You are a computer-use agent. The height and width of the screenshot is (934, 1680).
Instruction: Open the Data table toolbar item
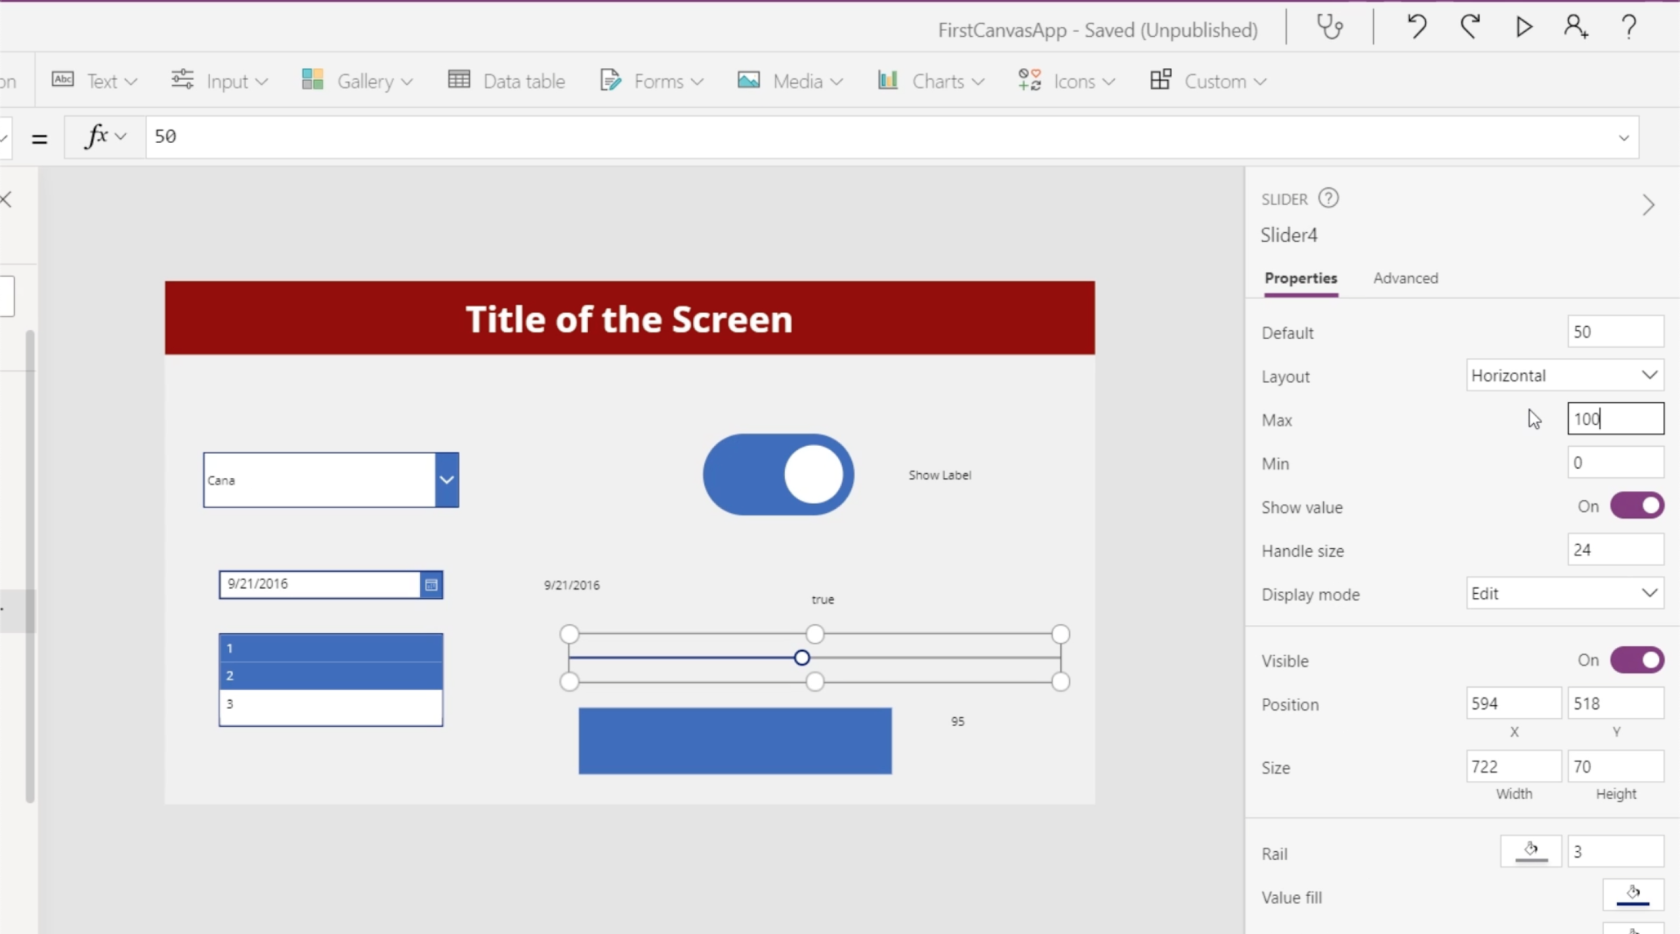tap(506, 81)
